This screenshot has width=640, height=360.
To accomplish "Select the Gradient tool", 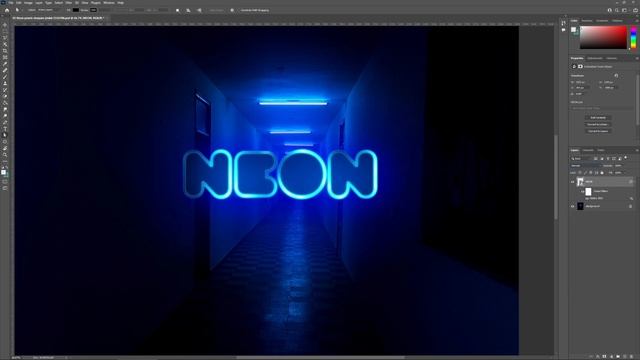I will coord(5,103).
